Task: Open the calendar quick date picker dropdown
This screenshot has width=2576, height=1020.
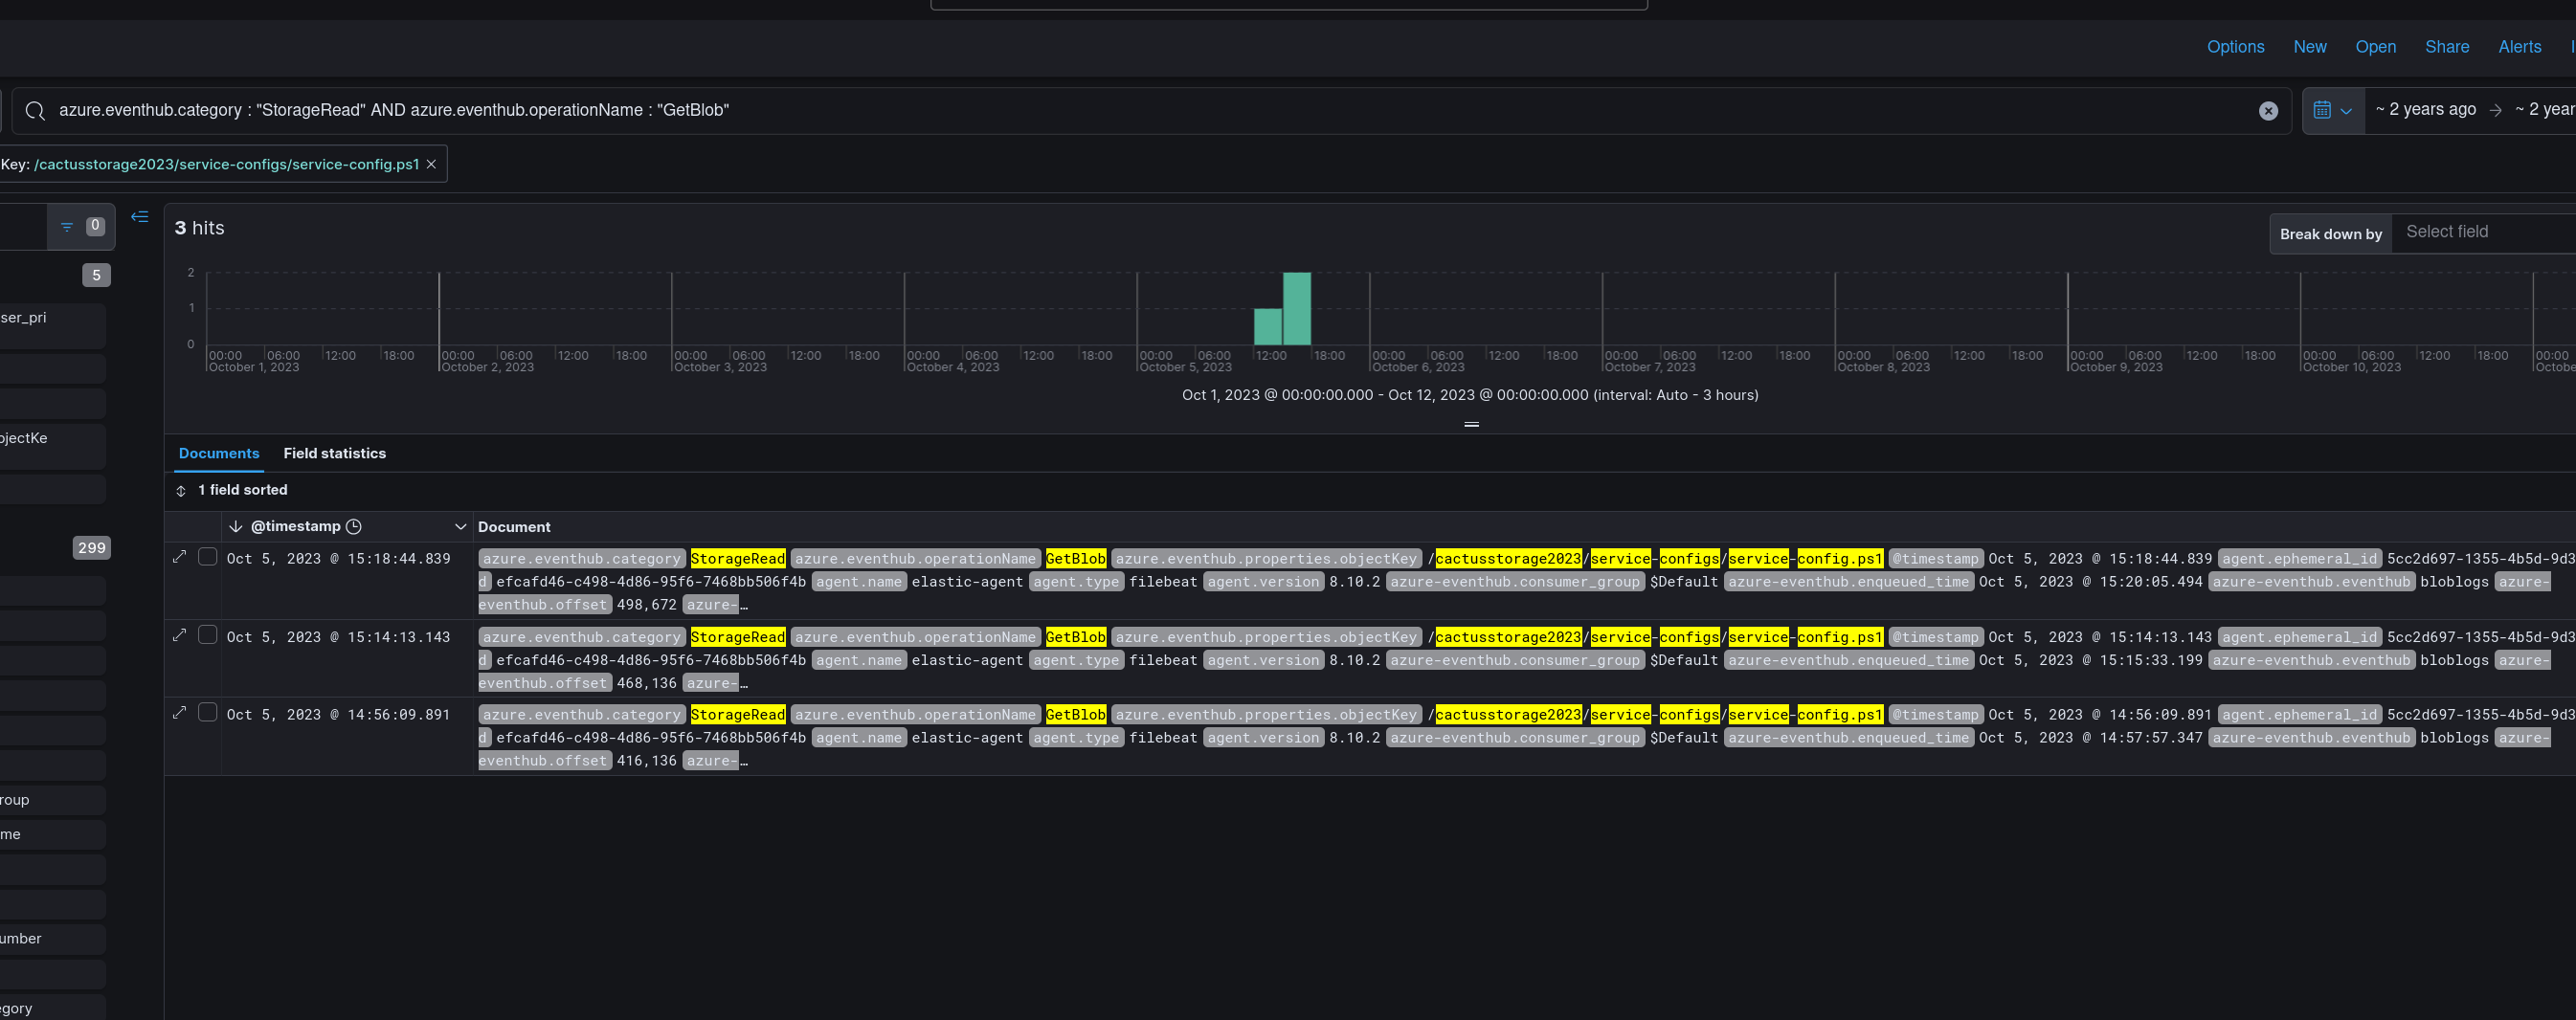Action: pyautogui.click(x=2332, y=111)
